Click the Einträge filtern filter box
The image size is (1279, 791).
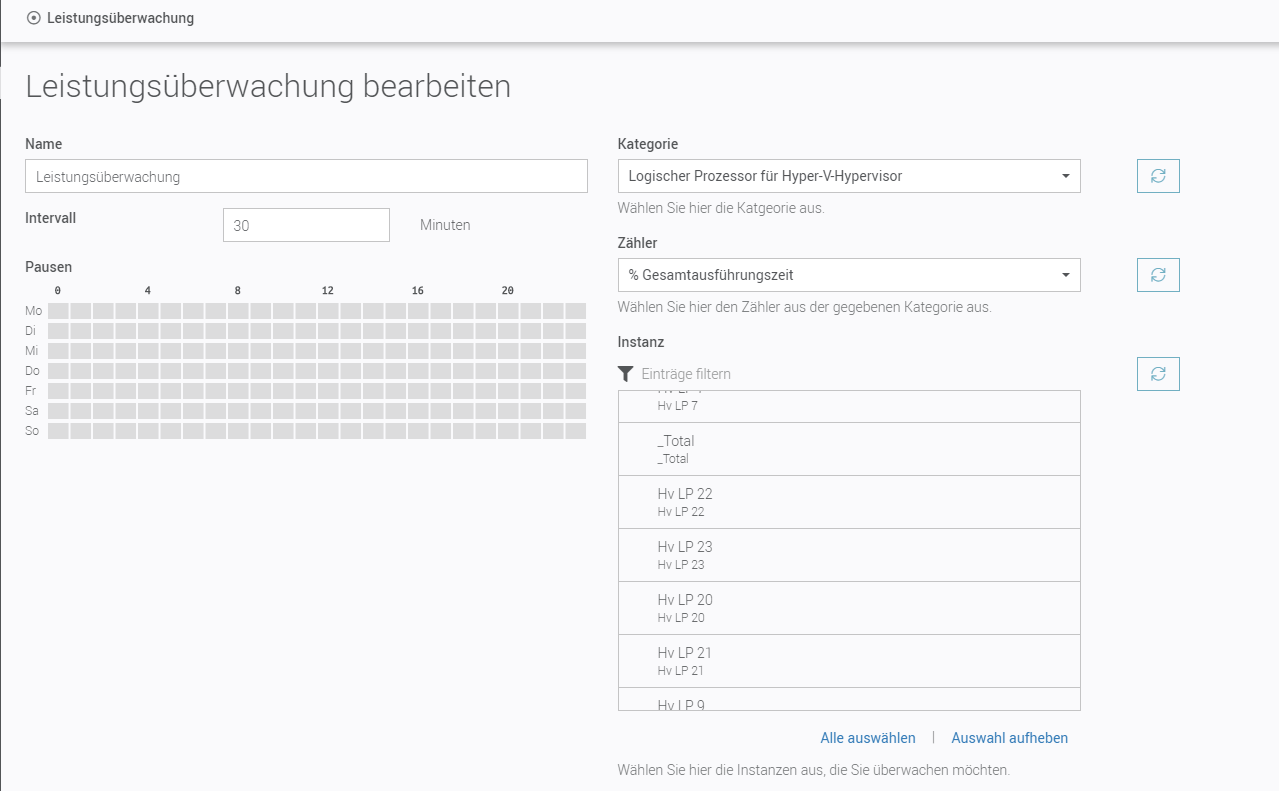click(x=860, y=374)
